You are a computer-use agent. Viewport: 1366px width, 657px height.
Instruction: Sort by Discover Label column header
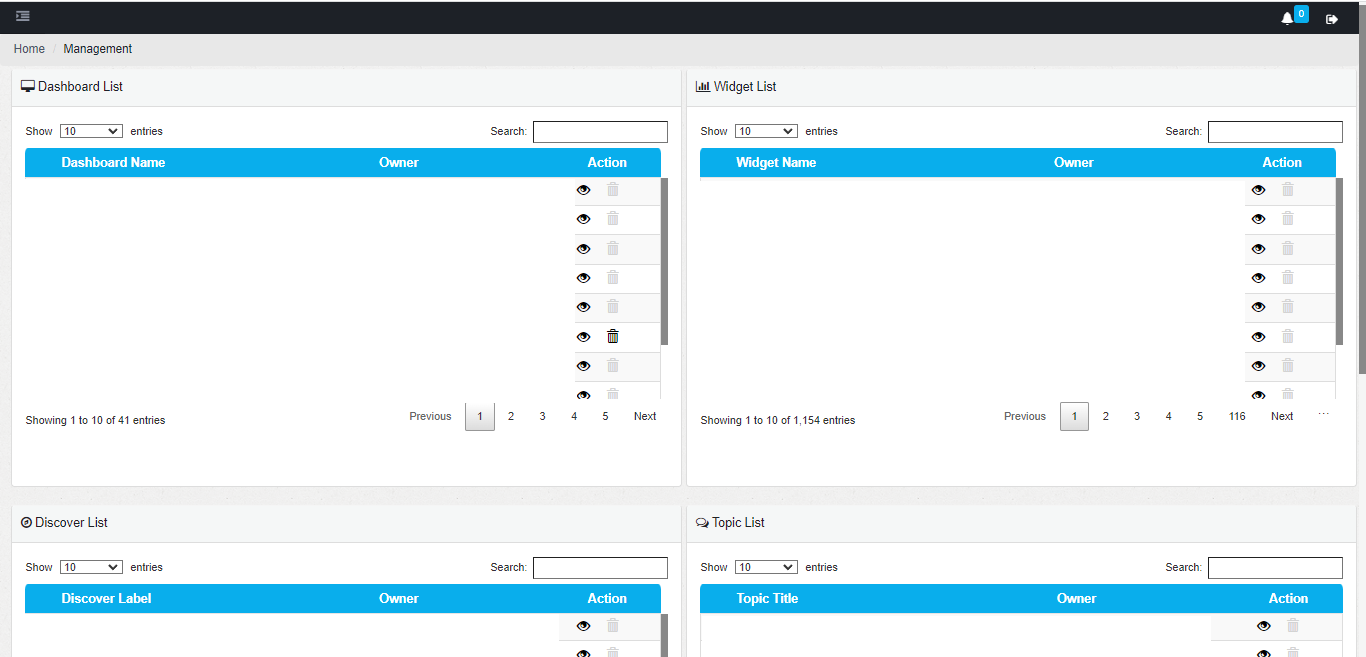106,599
